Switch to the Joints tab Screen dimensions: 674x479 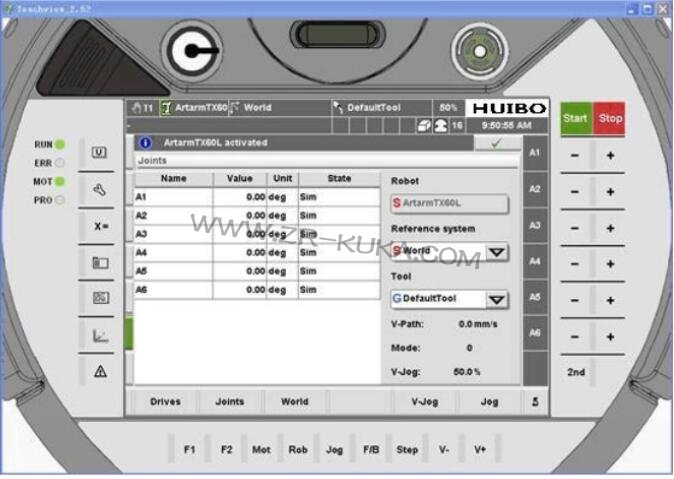229,402
